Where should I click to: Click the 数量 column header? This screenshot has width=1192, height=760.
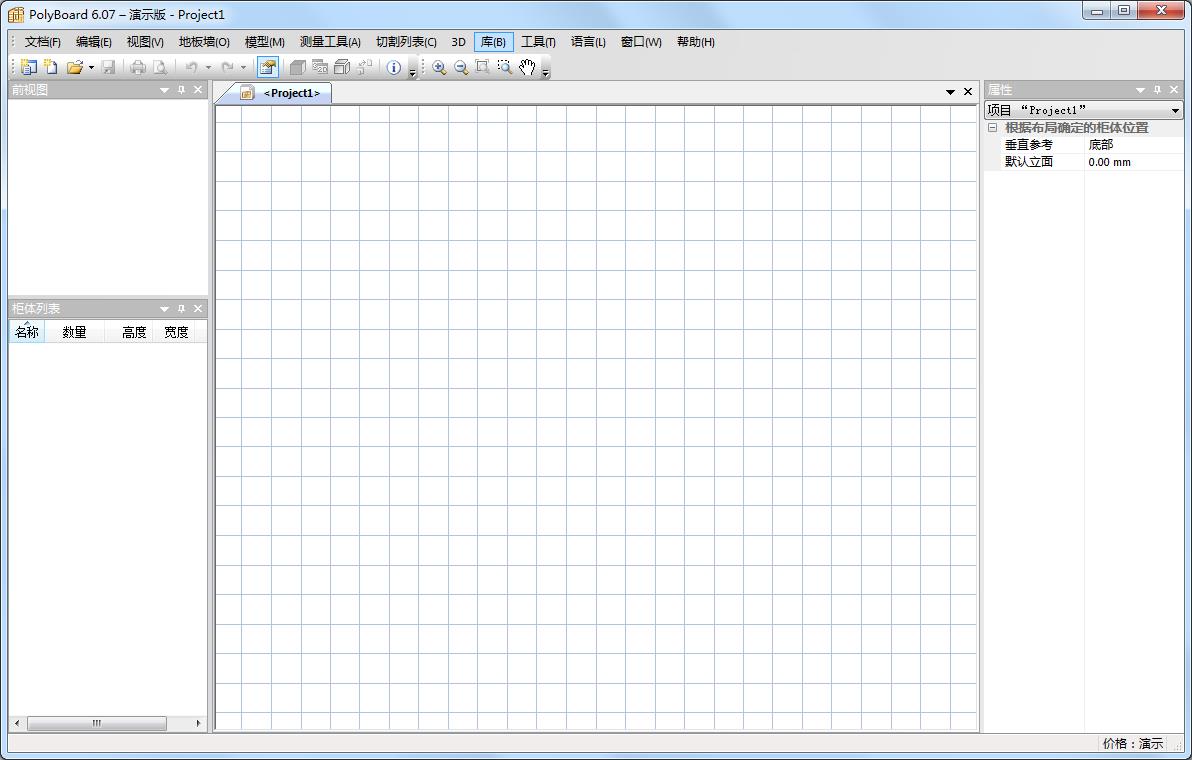point(74,332)
